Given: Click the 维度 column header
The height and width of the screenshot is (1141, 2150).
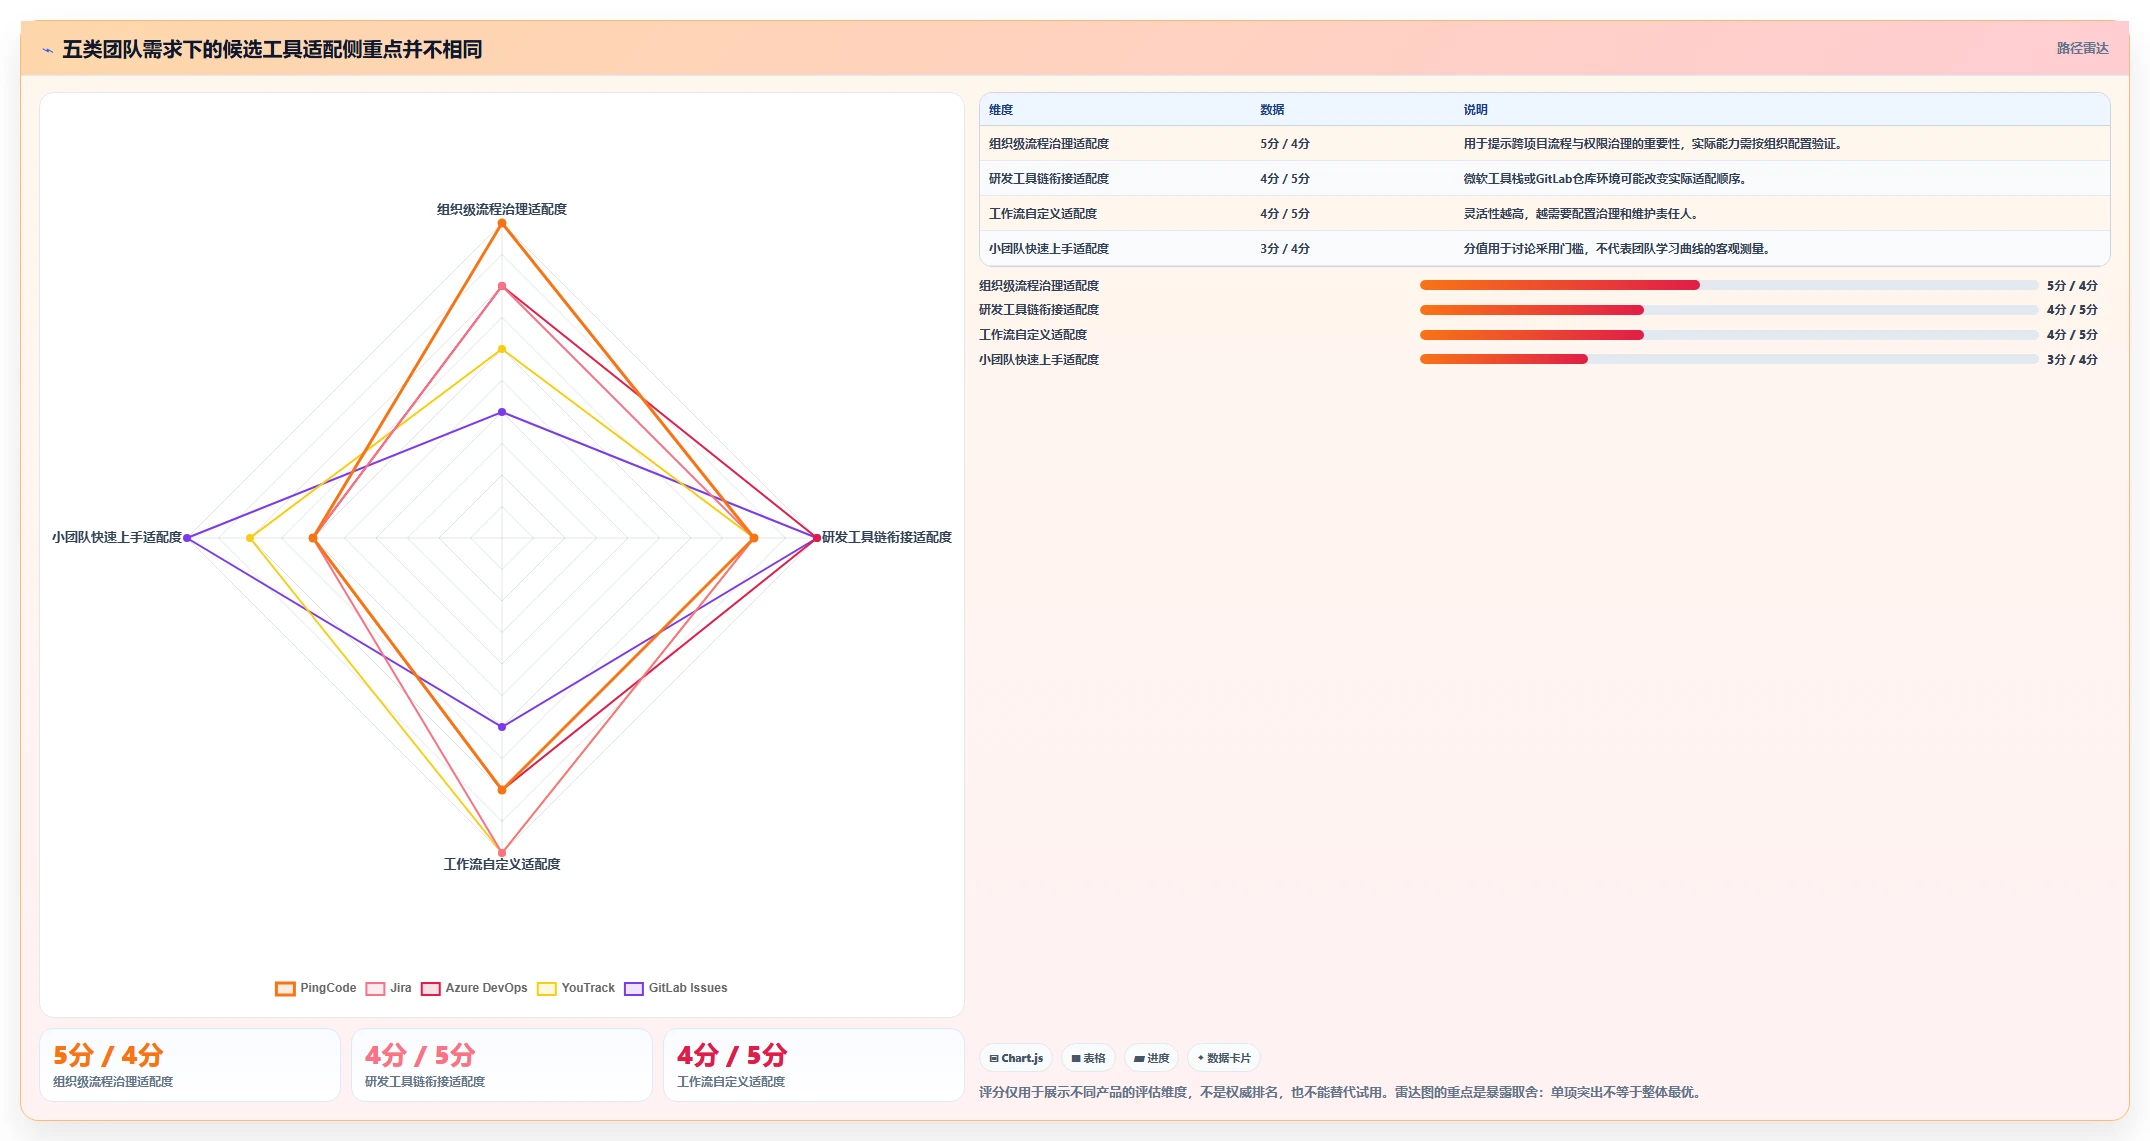Looking at the screenshot, I should [1001, 110].
